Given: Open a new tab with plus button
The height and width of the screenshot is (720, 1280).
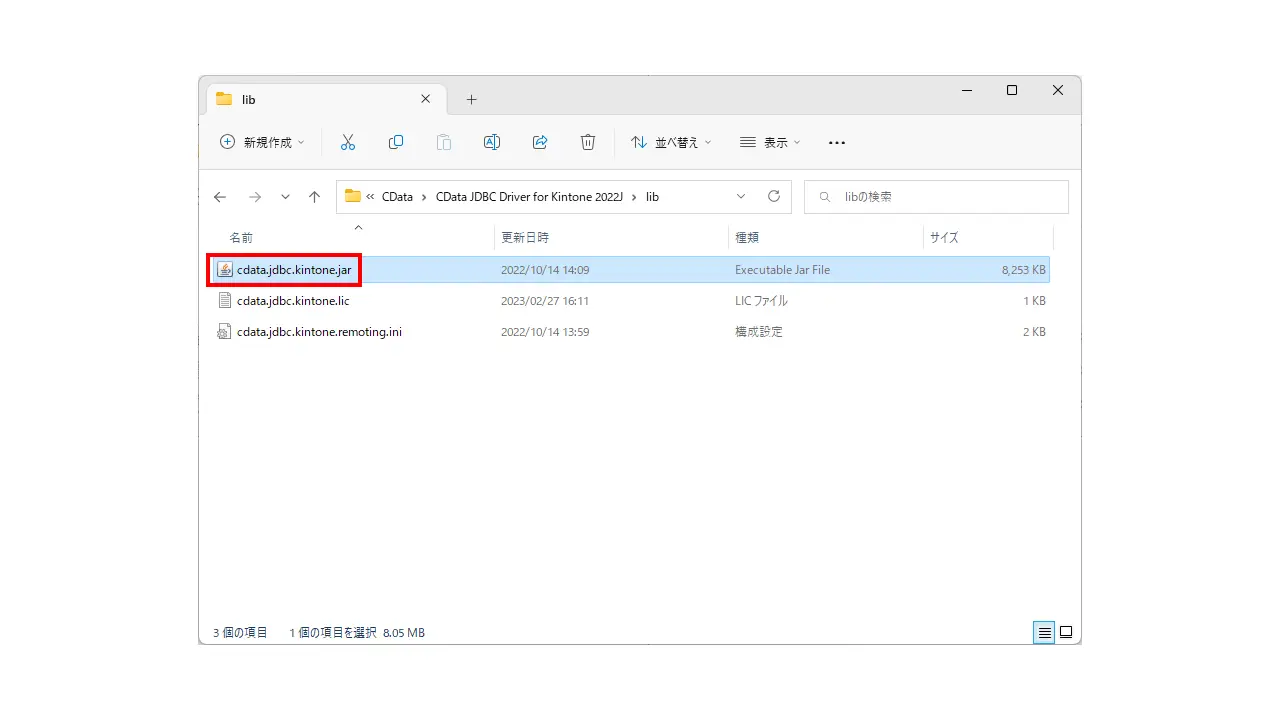Looking at the screenshot, I should point(472,99).
